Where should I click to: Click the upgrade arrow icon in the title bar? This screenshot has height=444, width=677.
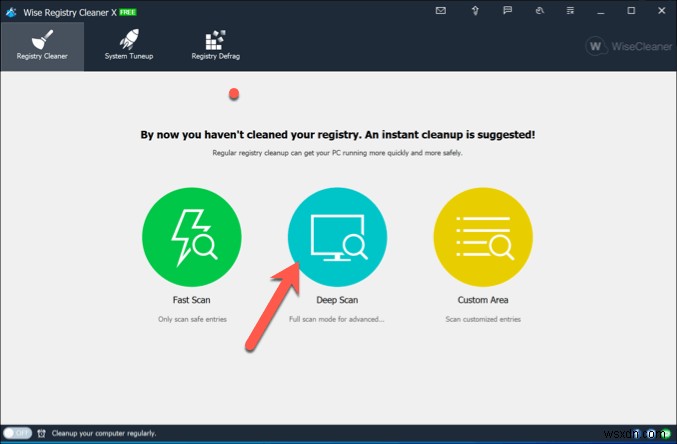pyautogui.click(x=475, y=11)
